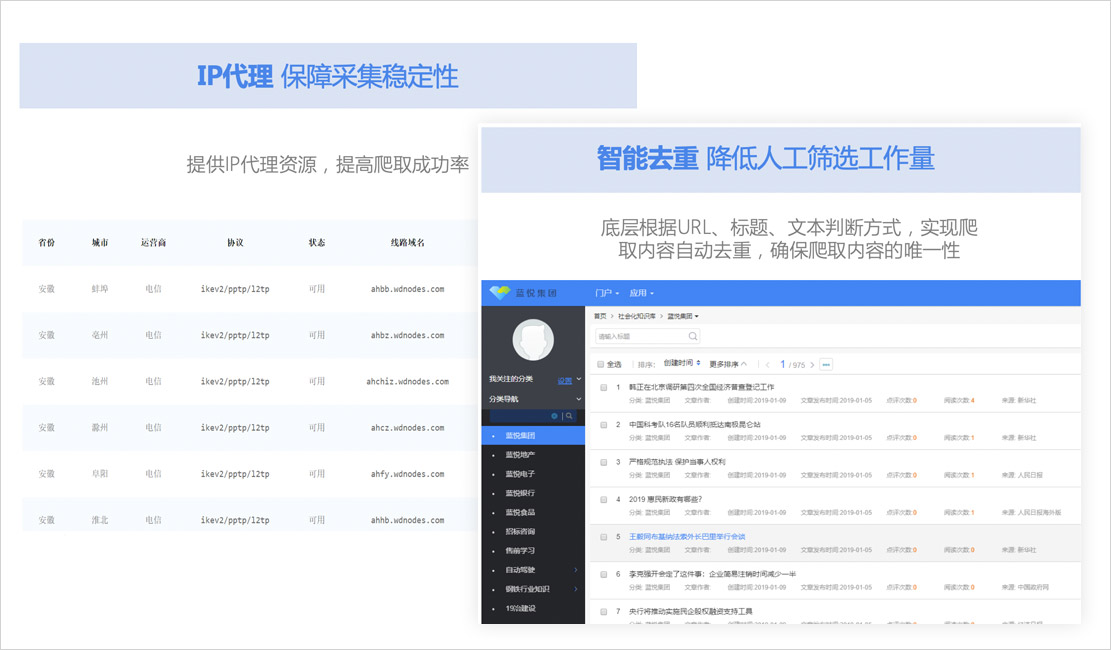Toggle the 全选 select-all checkbox

[601, 364]
